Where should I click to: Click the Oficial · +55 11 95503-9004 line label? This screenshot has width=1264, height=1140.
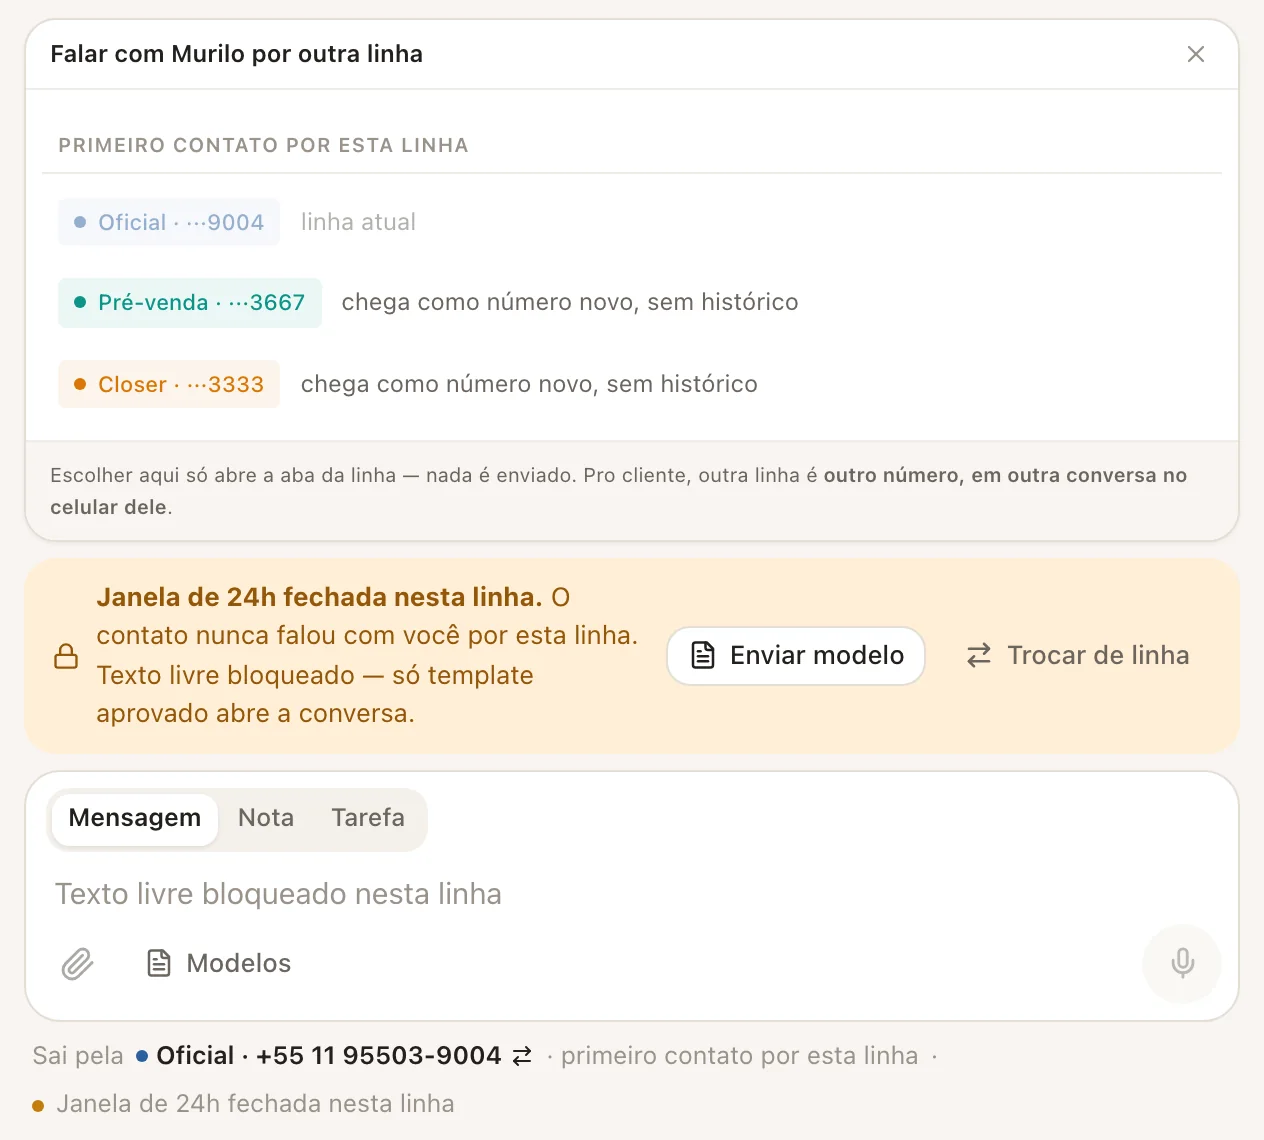pos(319,1056)
